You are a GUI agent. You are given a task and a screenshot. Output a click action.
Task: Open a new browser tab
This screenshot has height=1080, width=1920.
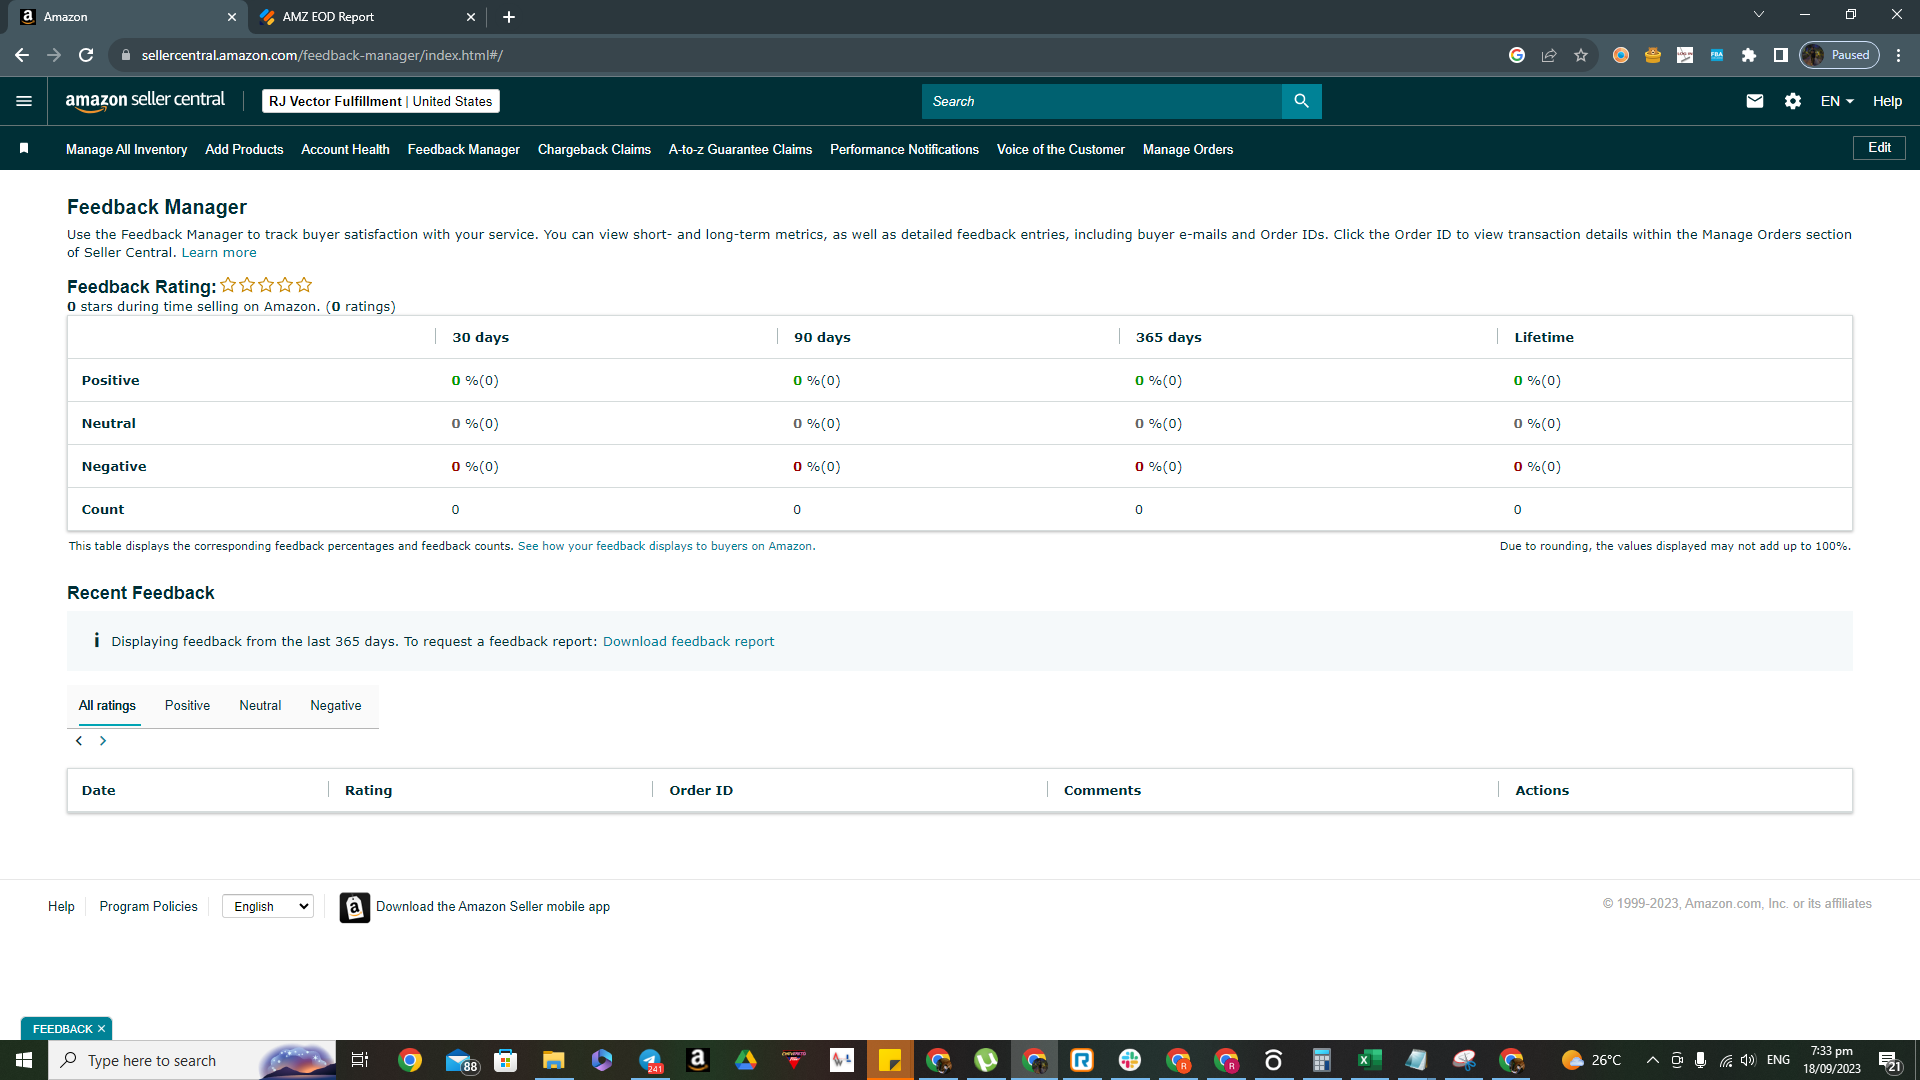pos(509,17)
